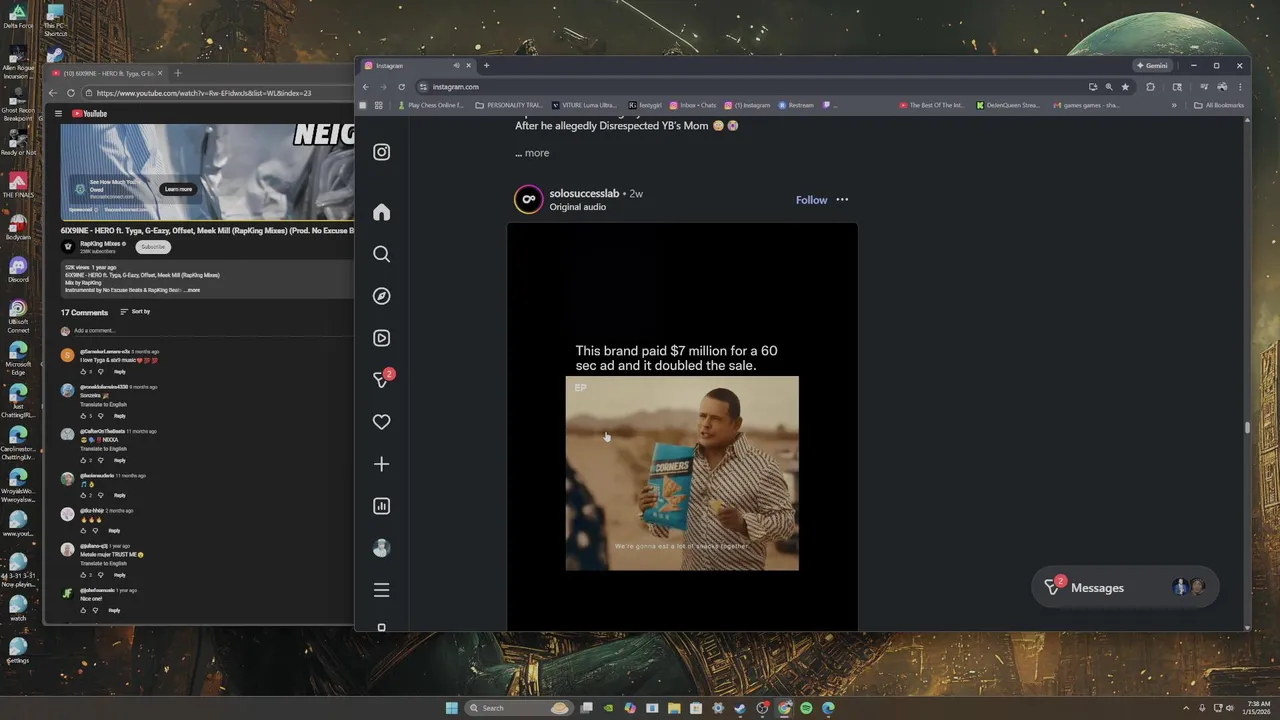Click Subscribe to RapKing Mixes
Image resolution: width=1280 pixels, height=720 pixels.
pos(153,247)
